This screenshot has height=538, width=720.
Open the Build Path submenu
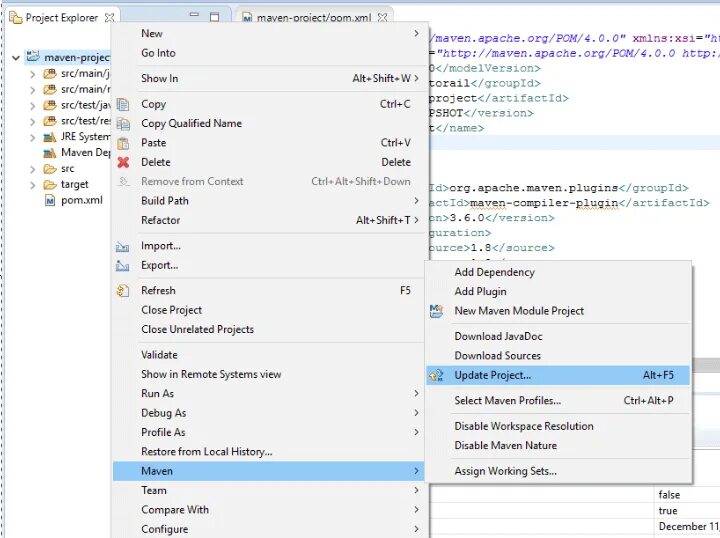click(x=268, y=201)
